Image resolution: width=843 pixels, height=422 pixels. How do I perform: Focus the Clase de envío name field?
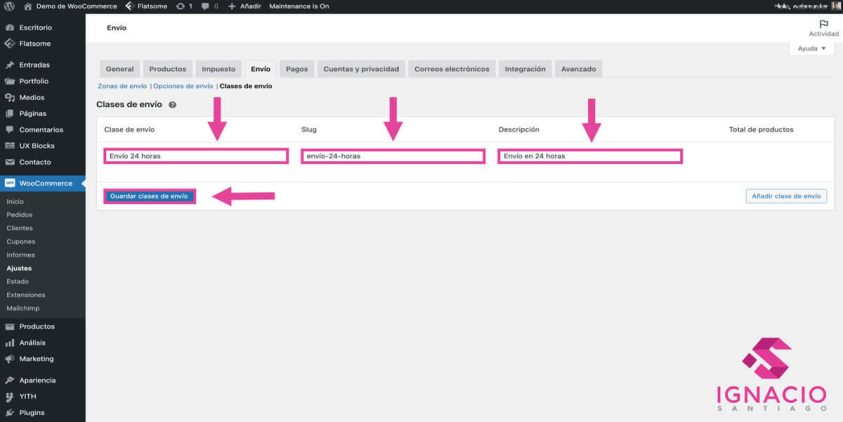196,156
